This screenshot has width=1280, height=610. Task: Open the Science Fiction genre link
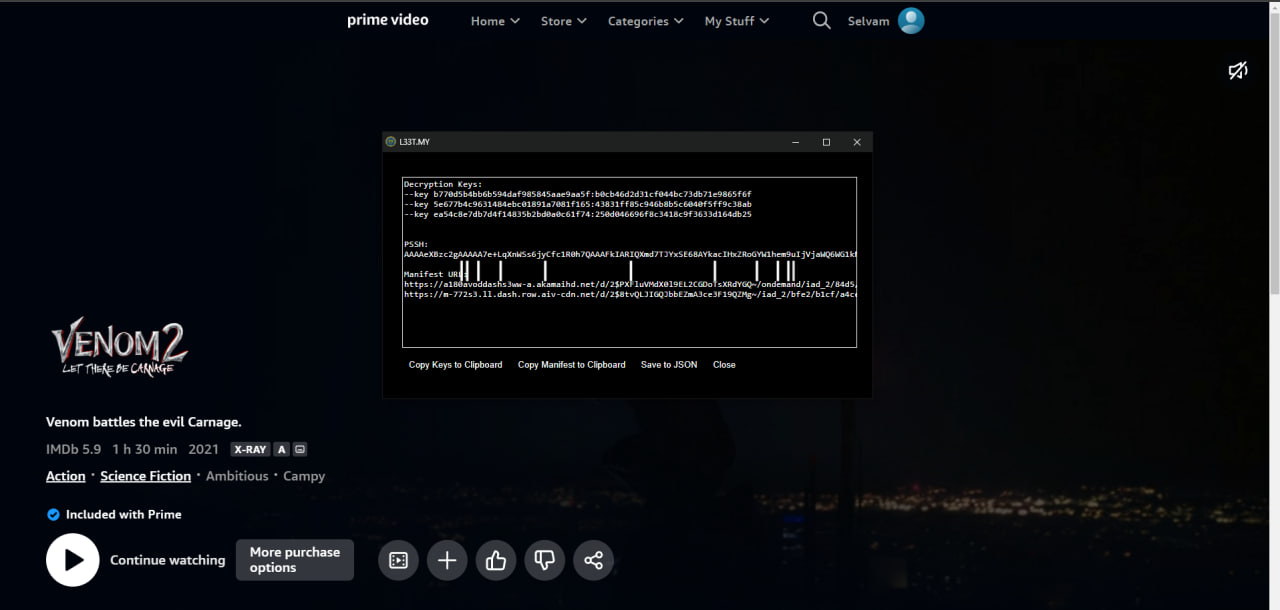coord(145,476)
